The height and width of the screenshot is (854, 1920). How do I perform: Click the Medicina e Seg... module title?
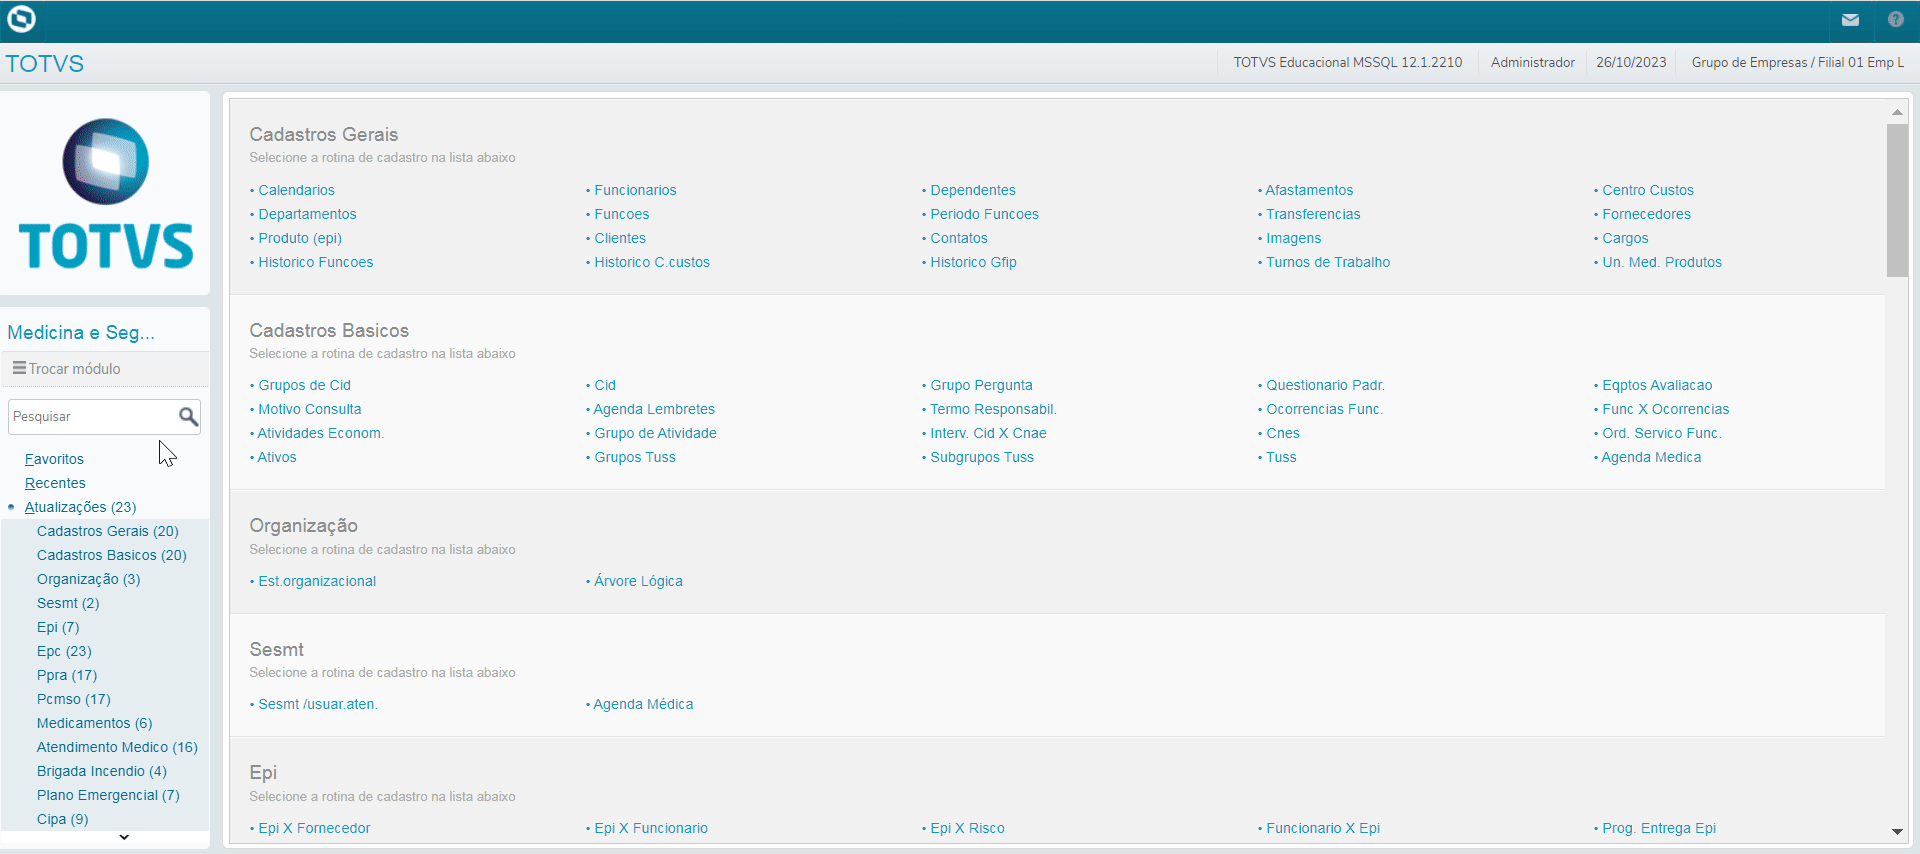tap(81, 332)
